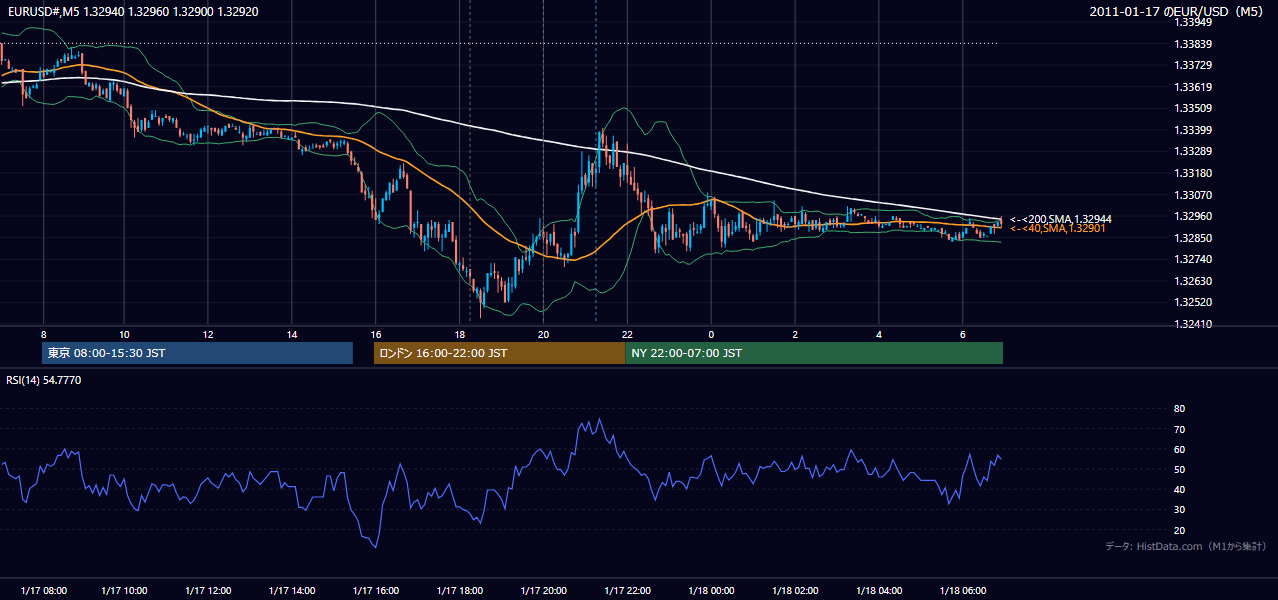Click RSI axis level 80
1278x600 pixels.
1179,409
